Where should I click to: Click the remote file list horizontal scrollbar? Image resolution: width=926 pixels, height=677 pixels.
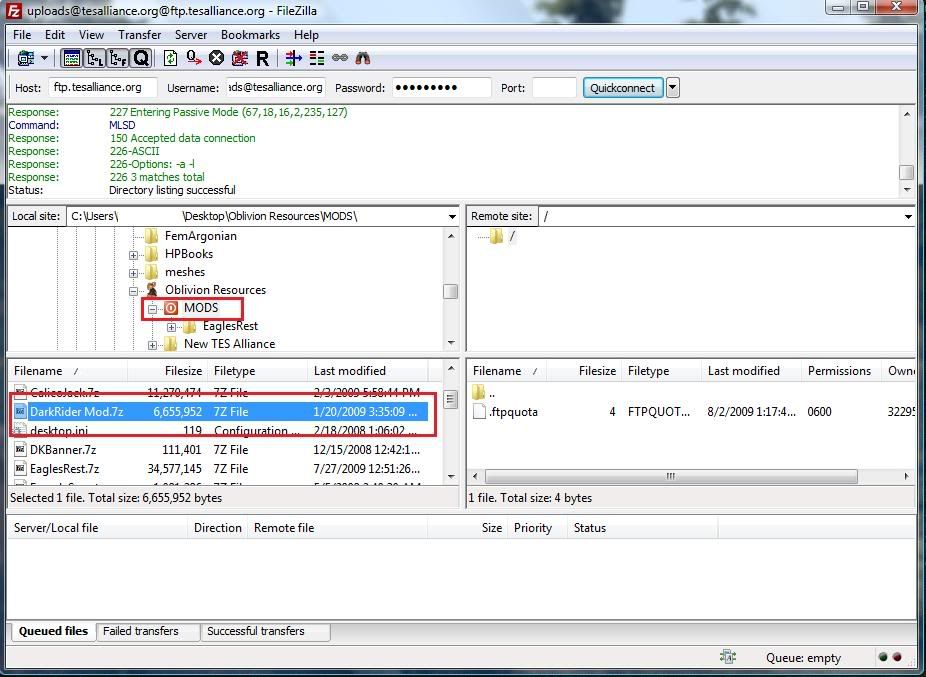[671, 476]
